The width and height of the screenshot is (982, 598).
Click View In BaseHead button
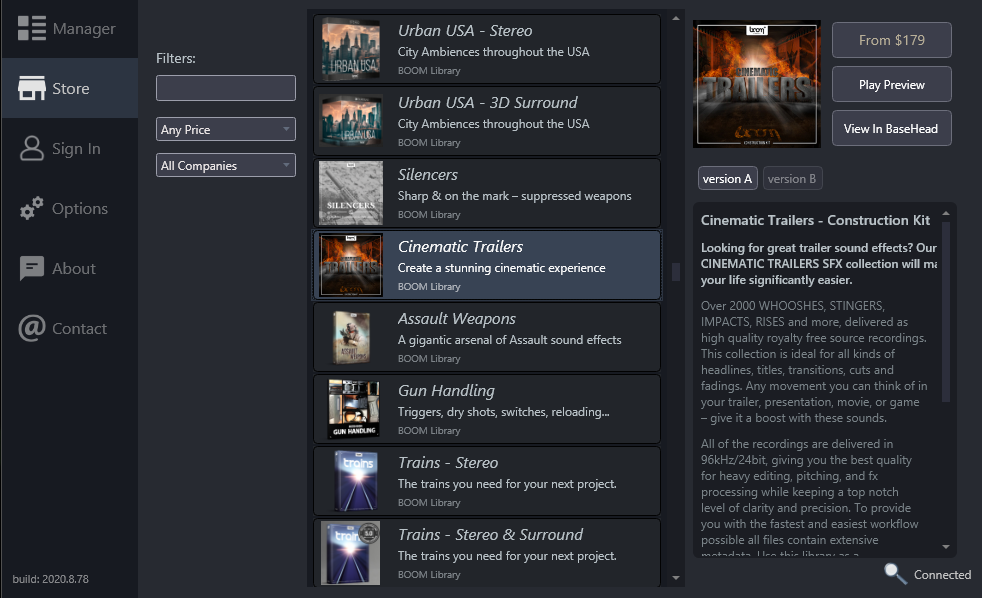tap(891, 128)
